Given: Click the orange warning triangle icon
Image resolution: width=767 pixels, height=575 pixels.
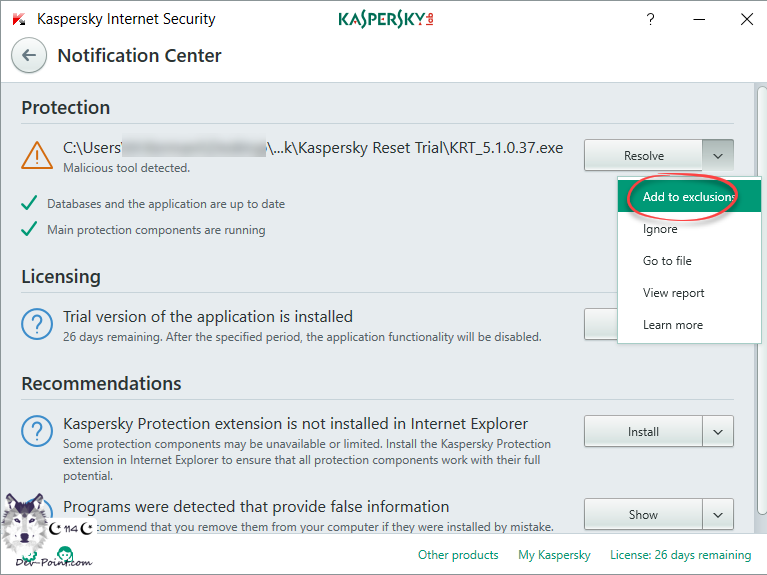Looking at the screenshot, I should coord(37,155).
